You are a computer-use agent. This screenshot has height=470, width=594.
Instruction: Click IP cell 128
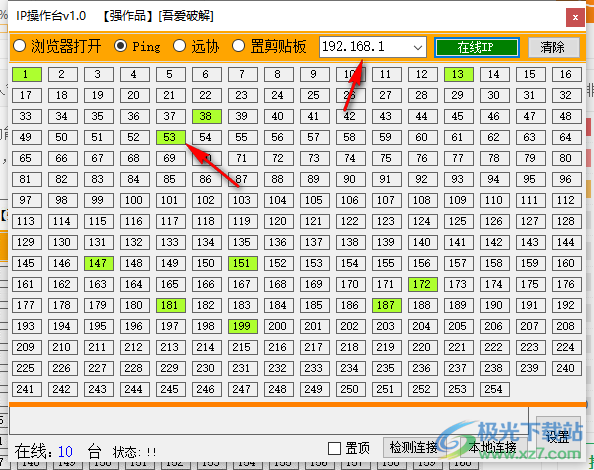(566, 221)
